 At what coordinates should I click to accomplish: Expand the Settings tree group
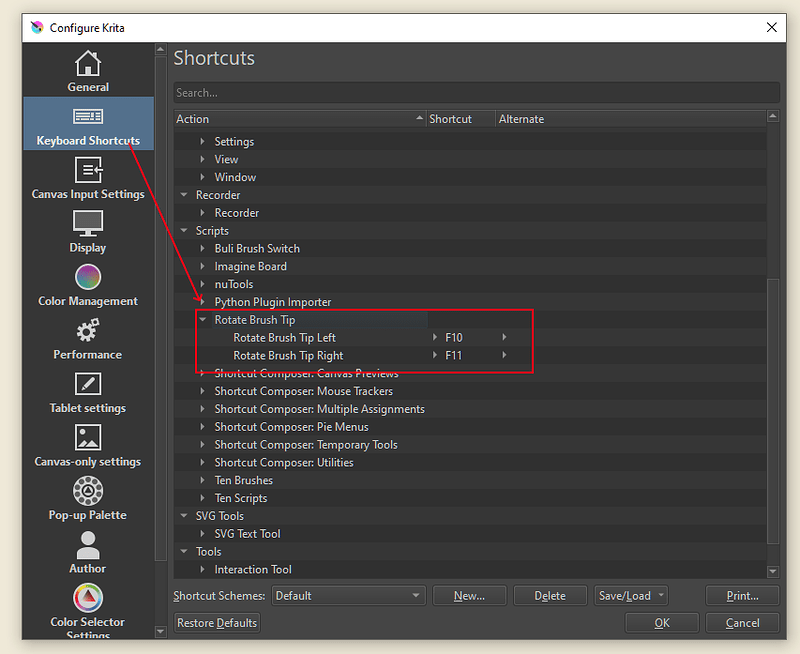pos(203,141)
